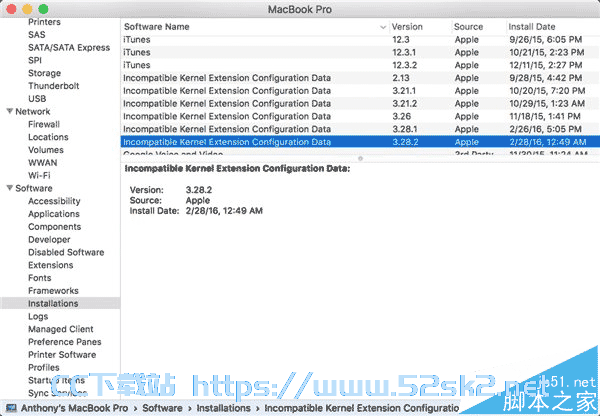Open SATA/SATA Express in sidebar
This screenshot has width=600, height=416.
(69, 47)
